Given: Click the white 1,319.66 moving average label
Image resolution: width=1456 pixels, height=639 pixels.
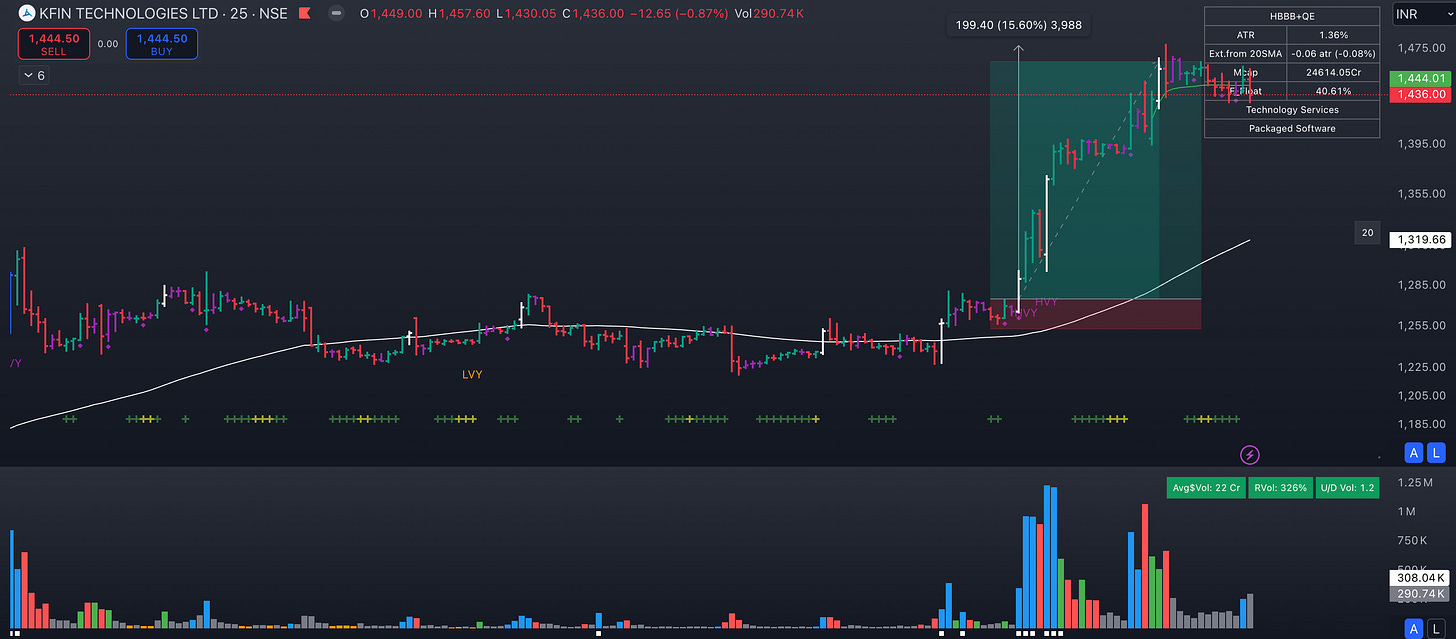Looking at the screenshot, I should pos(1418,240).
